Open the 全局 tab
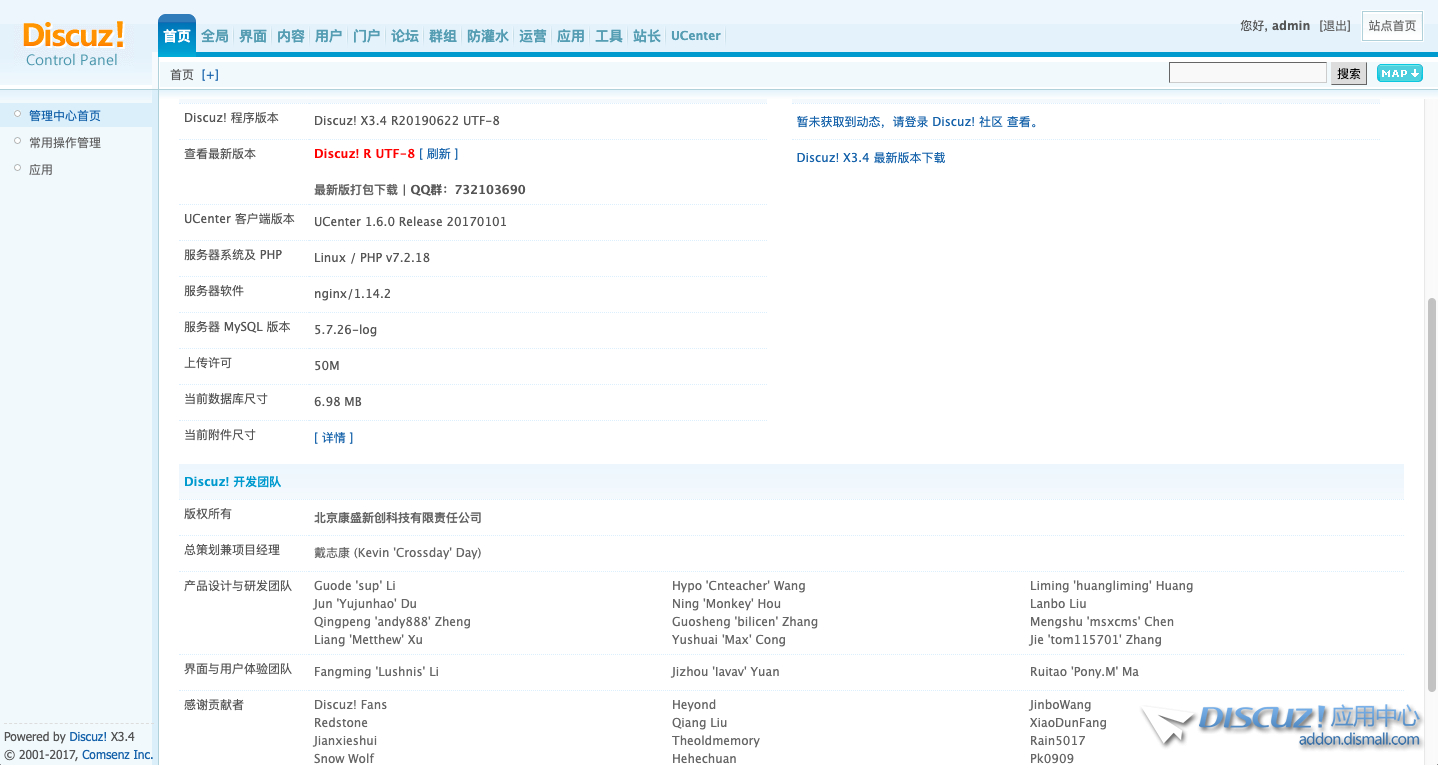This screenshot has width=1438, height=765. 215,36
